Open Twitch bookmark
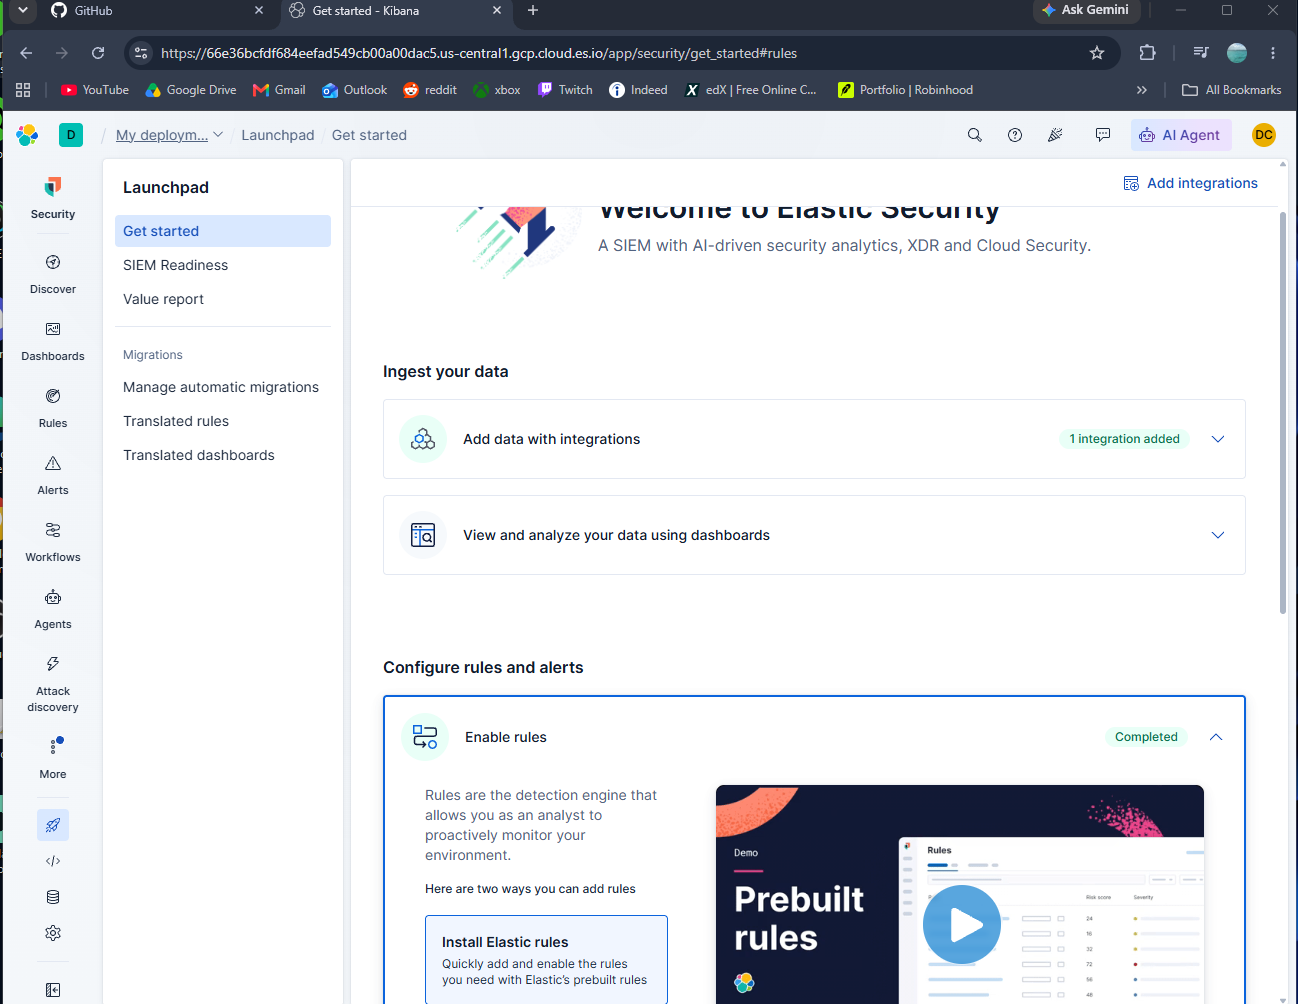This screenshot has width=1298, height=1004. point(565,90)
